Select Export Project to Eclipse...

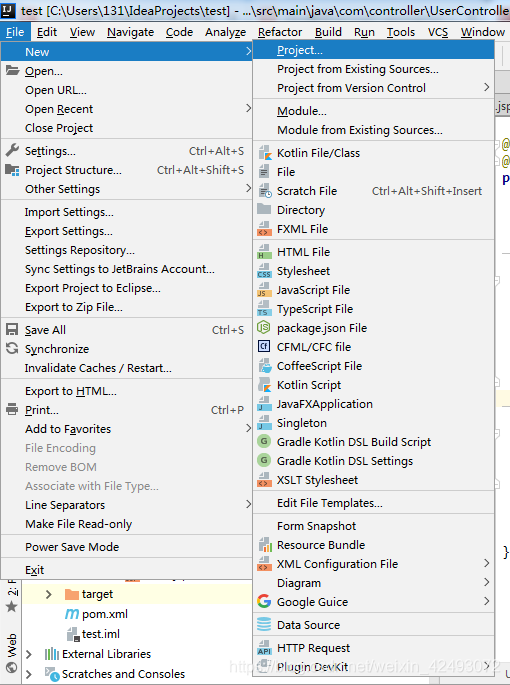pos(126,288)
